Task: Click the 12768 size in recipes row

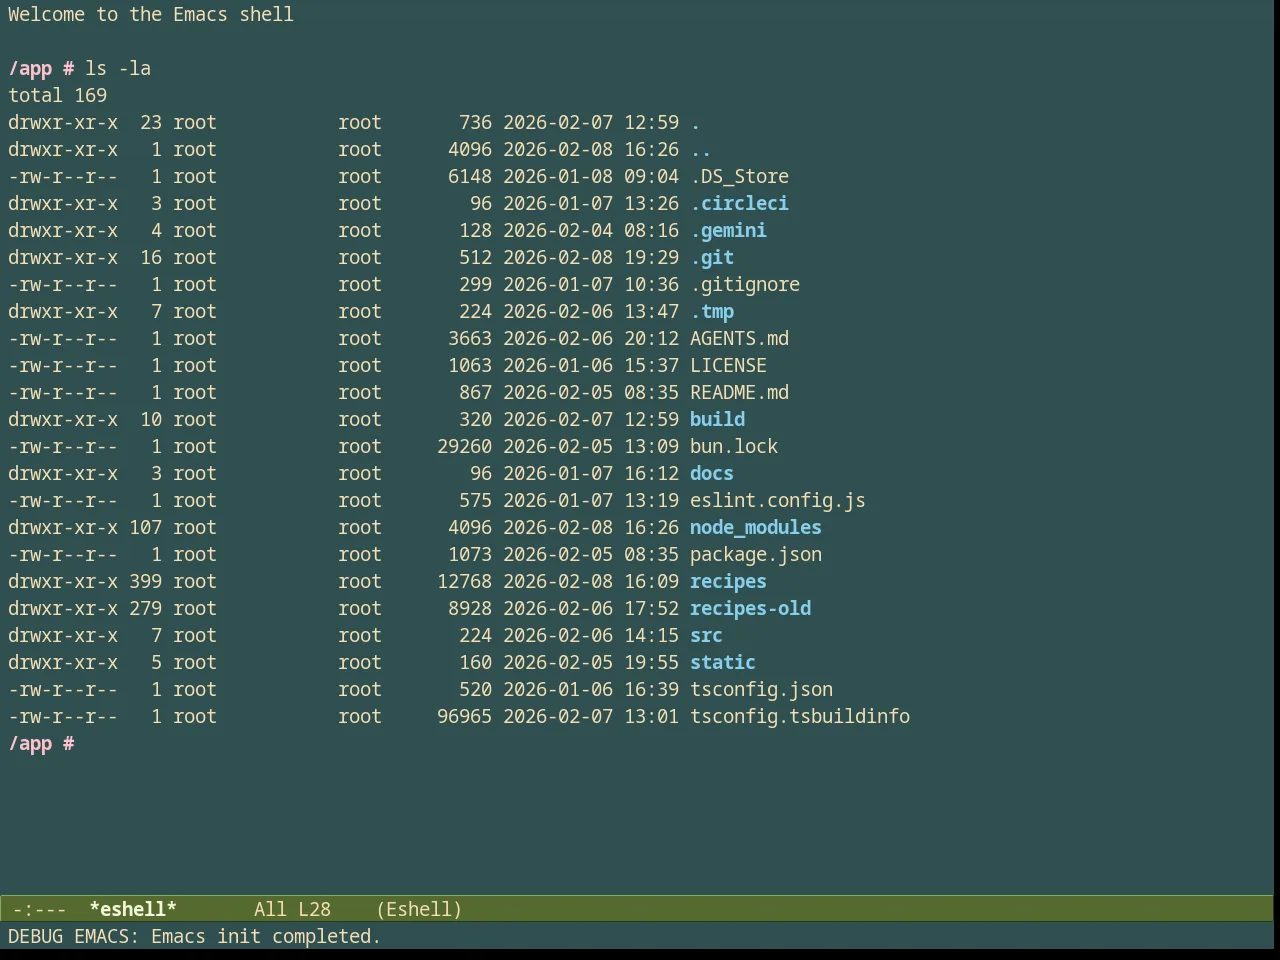Action: pos(464,581)
